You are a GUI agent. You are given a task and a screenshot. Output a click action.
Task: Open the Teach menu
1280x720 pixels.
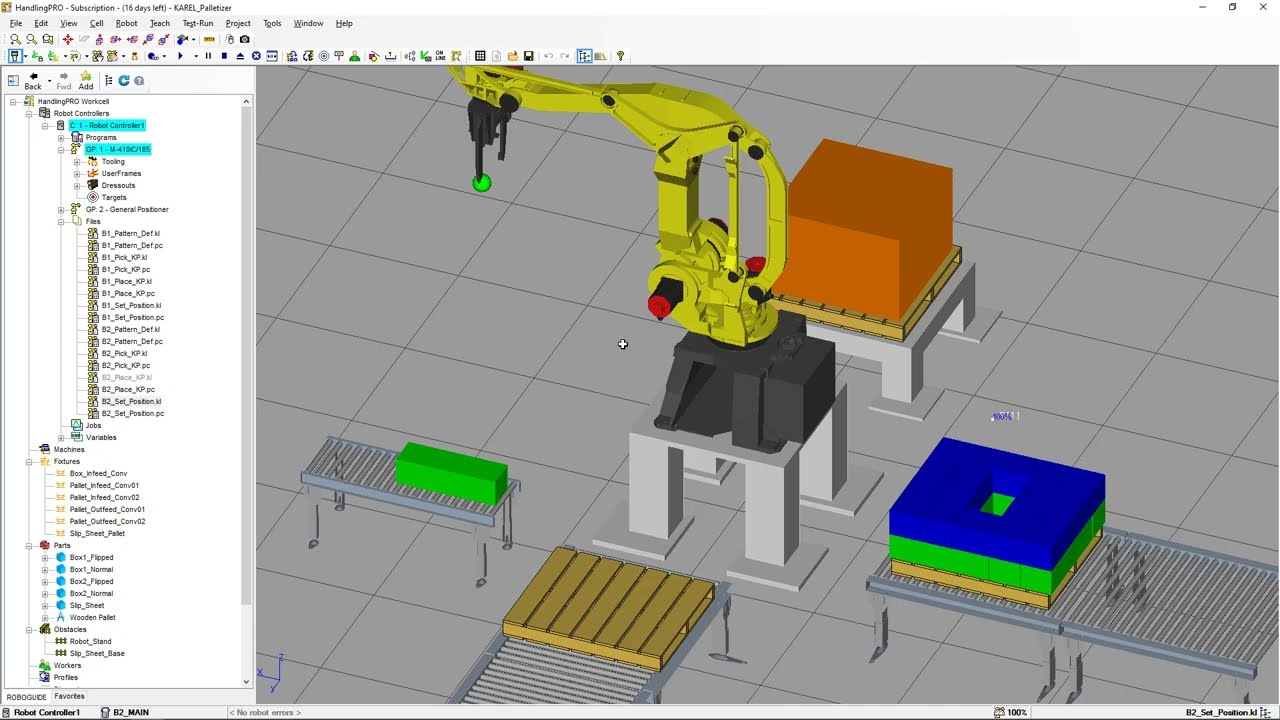point(160,23)
